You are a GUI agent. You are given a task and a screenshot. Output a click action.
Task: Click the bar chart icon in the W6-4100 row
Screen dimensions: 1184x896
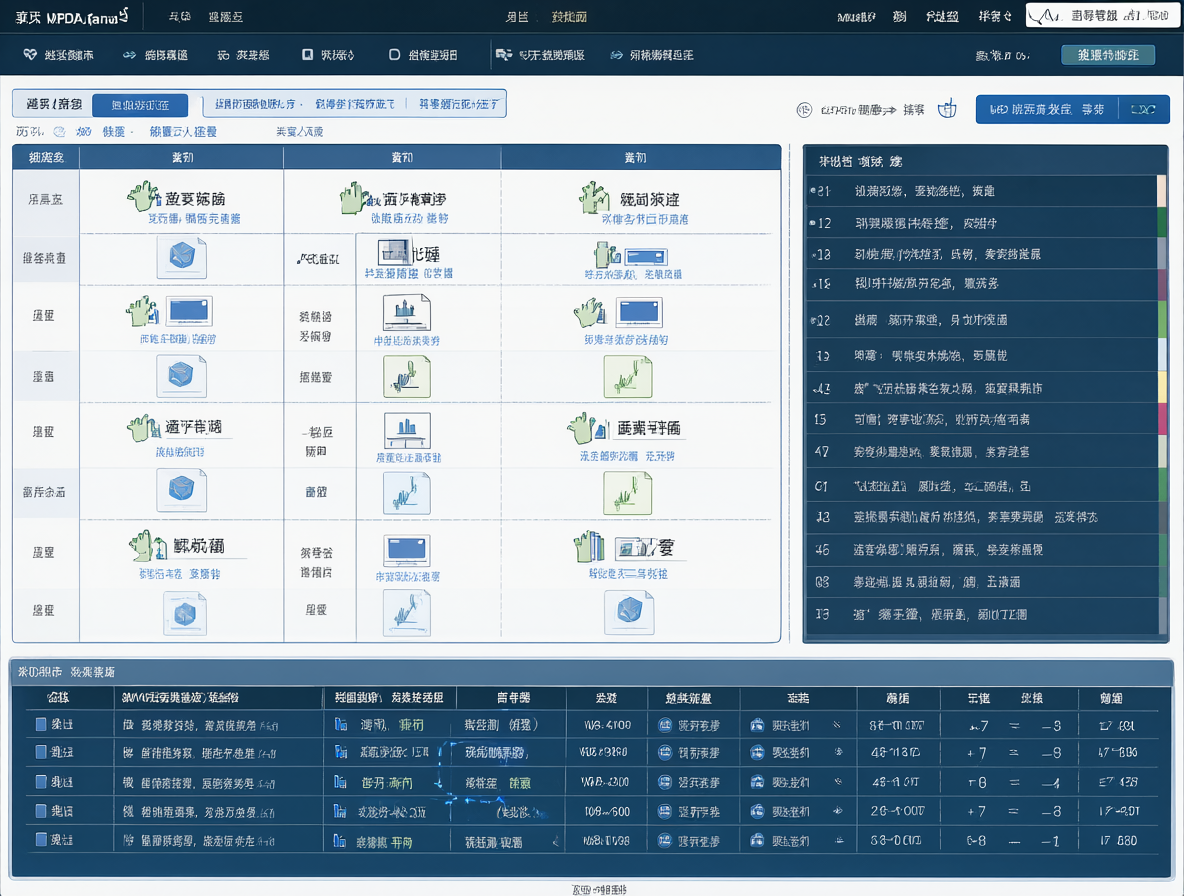click(341, 725)
